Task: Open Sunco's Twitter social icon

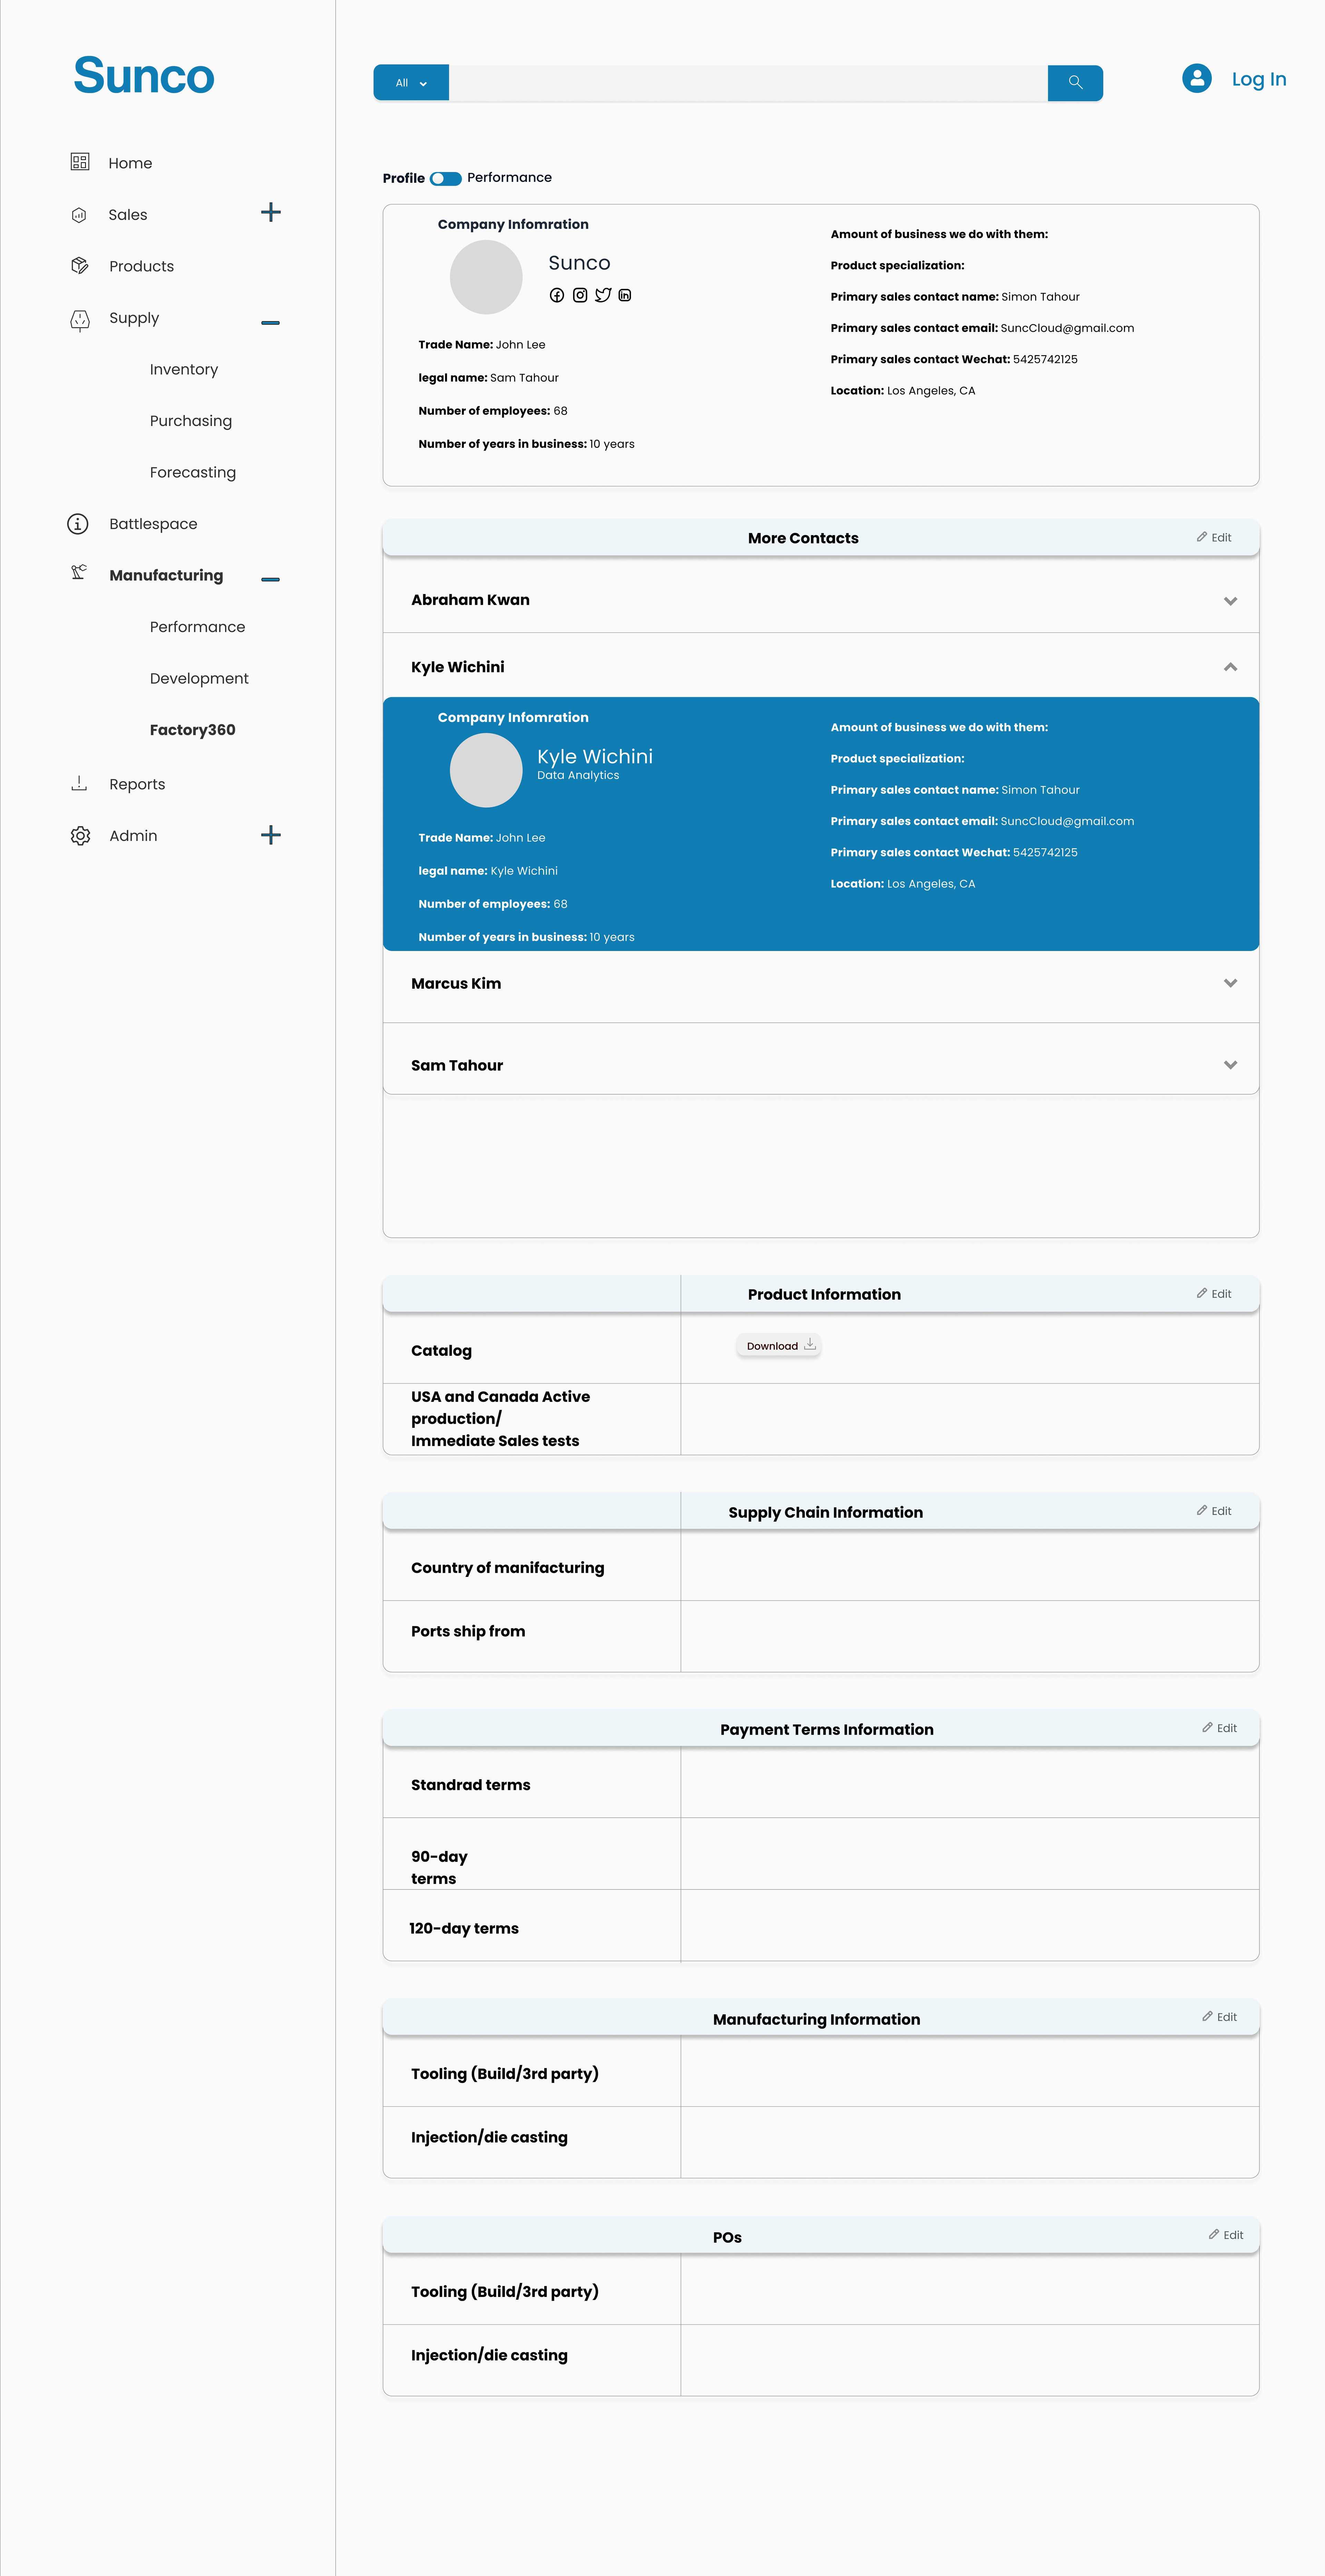Action: tap(603, 295)
